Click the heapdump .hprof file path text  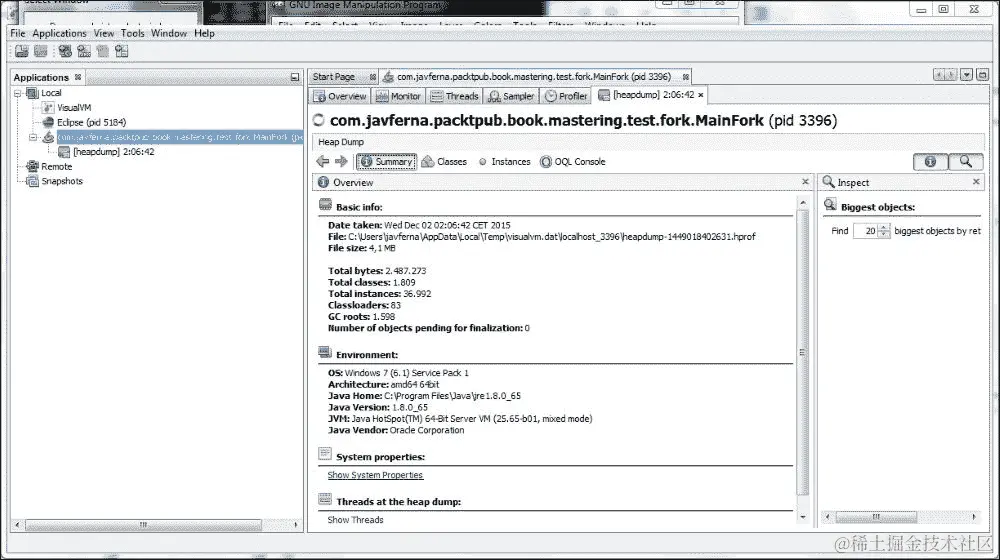552,237
